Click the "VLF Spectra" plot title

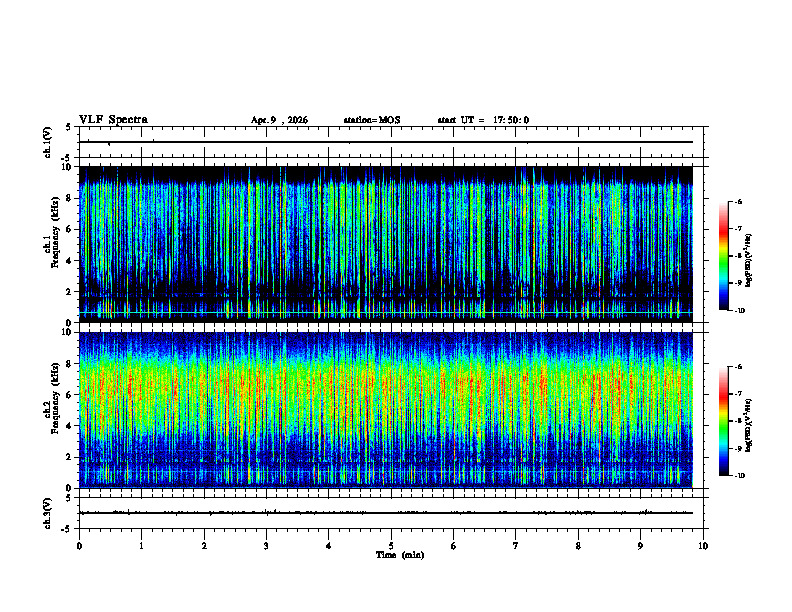pos(113,120)
